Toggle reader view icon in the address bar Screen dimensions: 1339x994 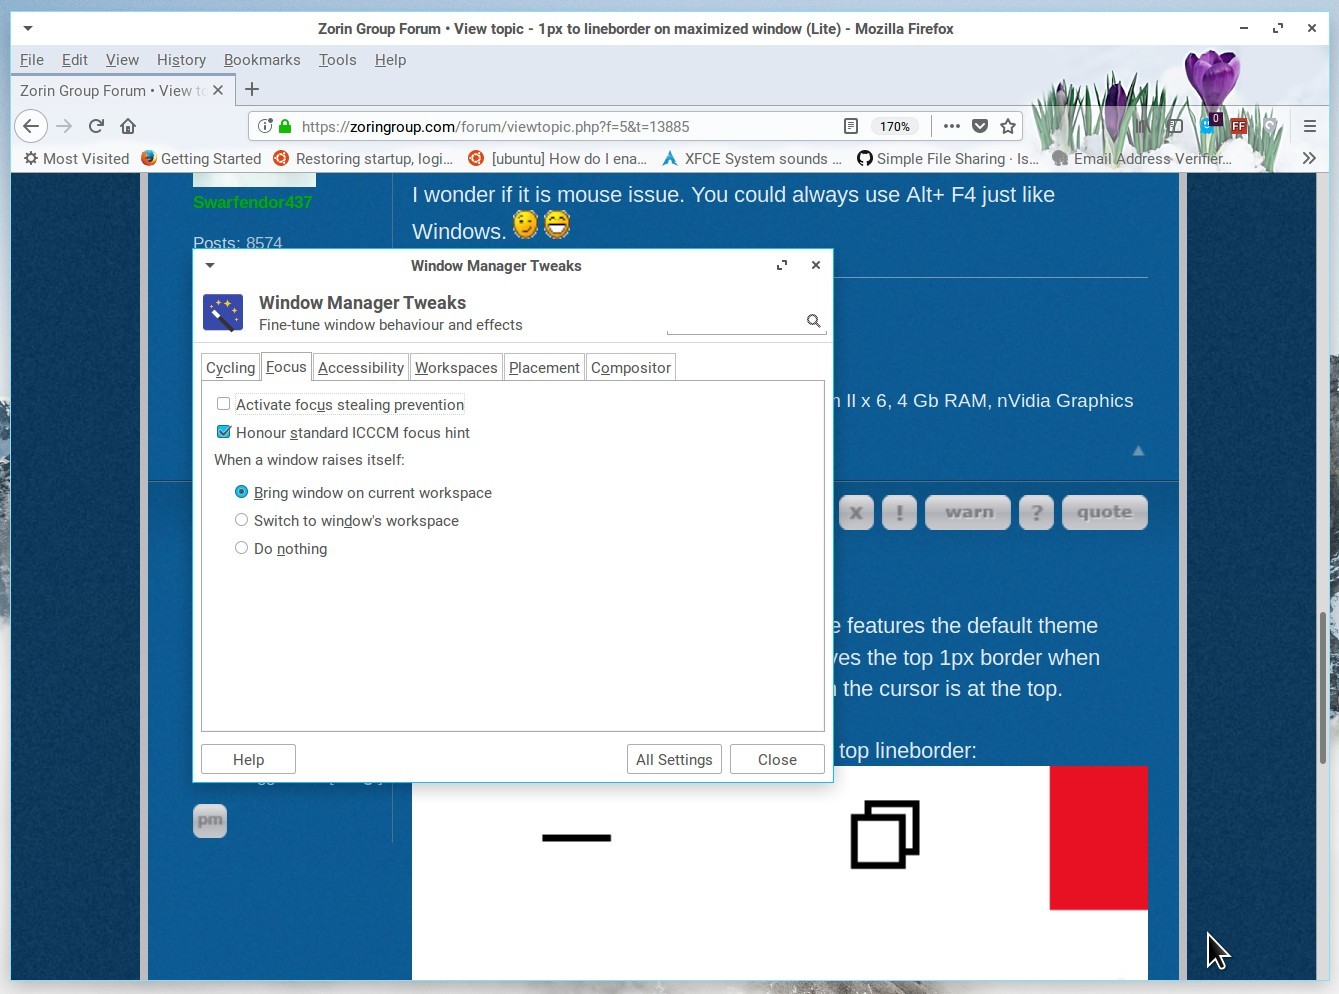tap(850, 126)
